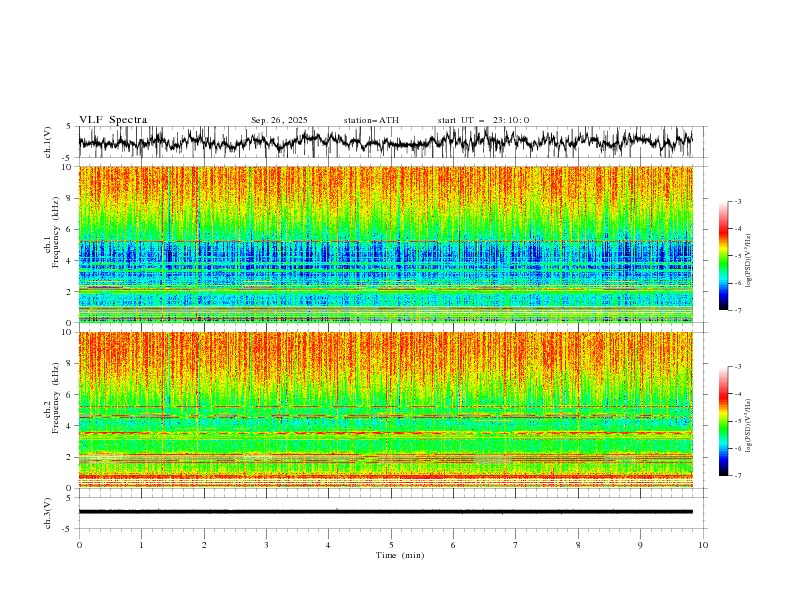
Task: Click the "start UT = 23:10:0" label
Action: coord(483,120)
